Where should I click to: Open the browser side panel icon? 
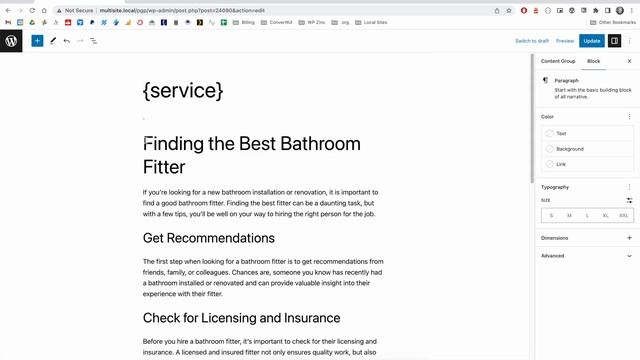pos(608,11)
